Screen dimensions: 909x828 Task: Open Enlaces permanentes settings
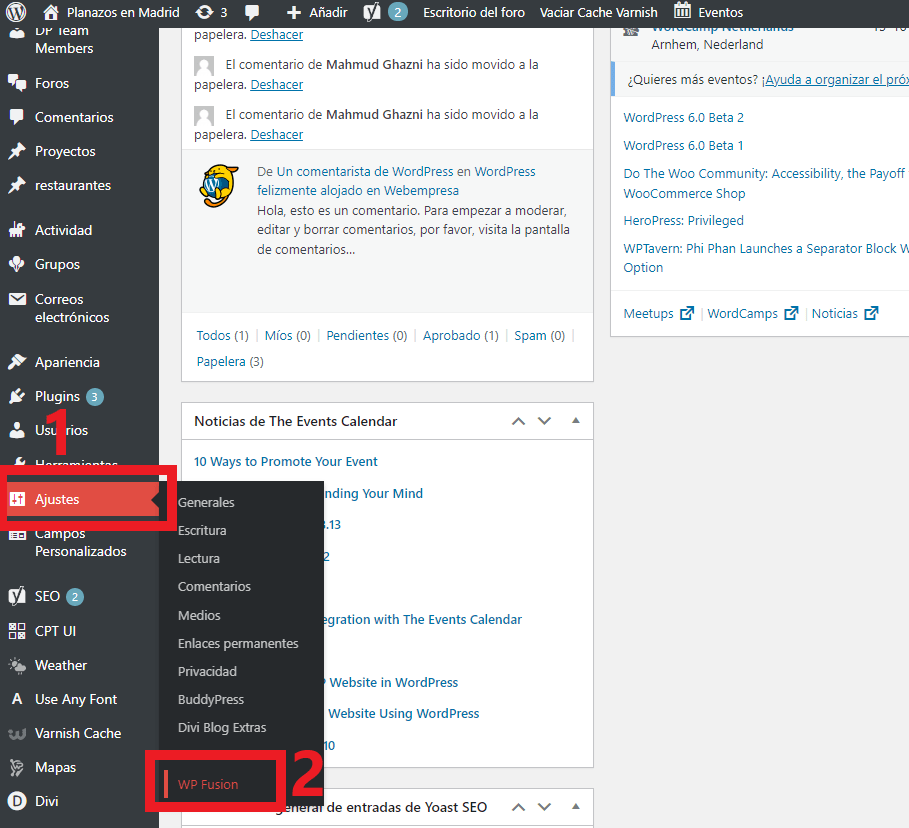click(238, 643)
